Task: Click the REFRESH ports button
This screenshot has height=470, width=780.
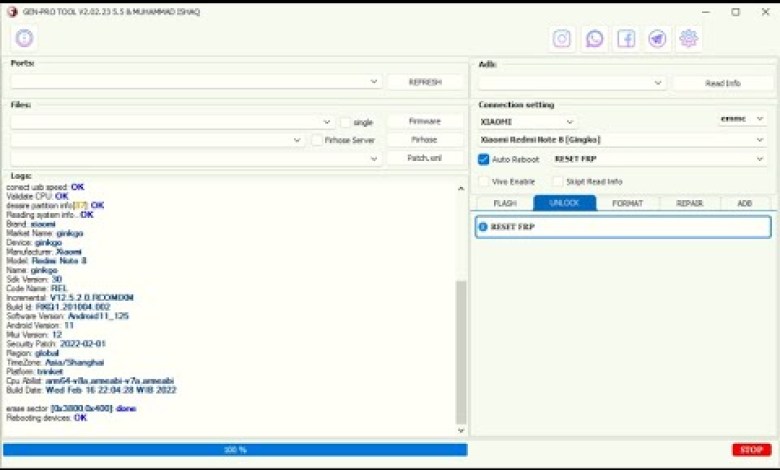Action: point(425,82)
